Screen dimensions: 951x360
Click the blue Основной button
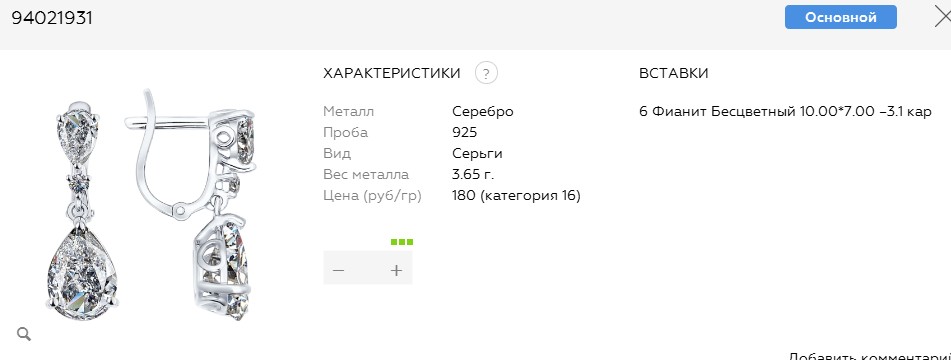click(x=841, y=18)
